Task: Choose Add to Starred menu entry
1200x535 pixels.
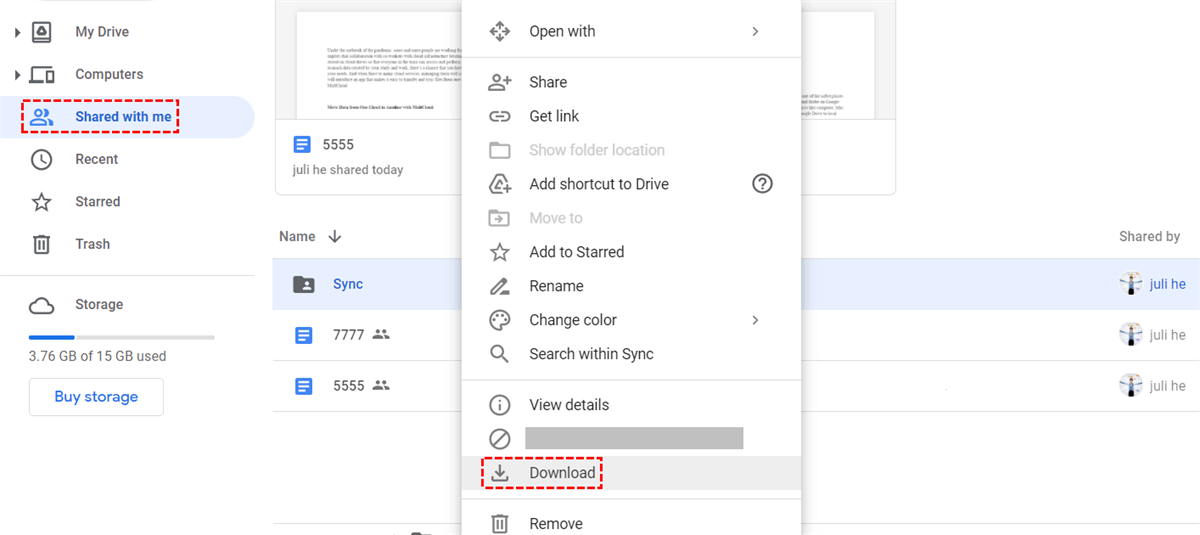Action: (576, 252)
